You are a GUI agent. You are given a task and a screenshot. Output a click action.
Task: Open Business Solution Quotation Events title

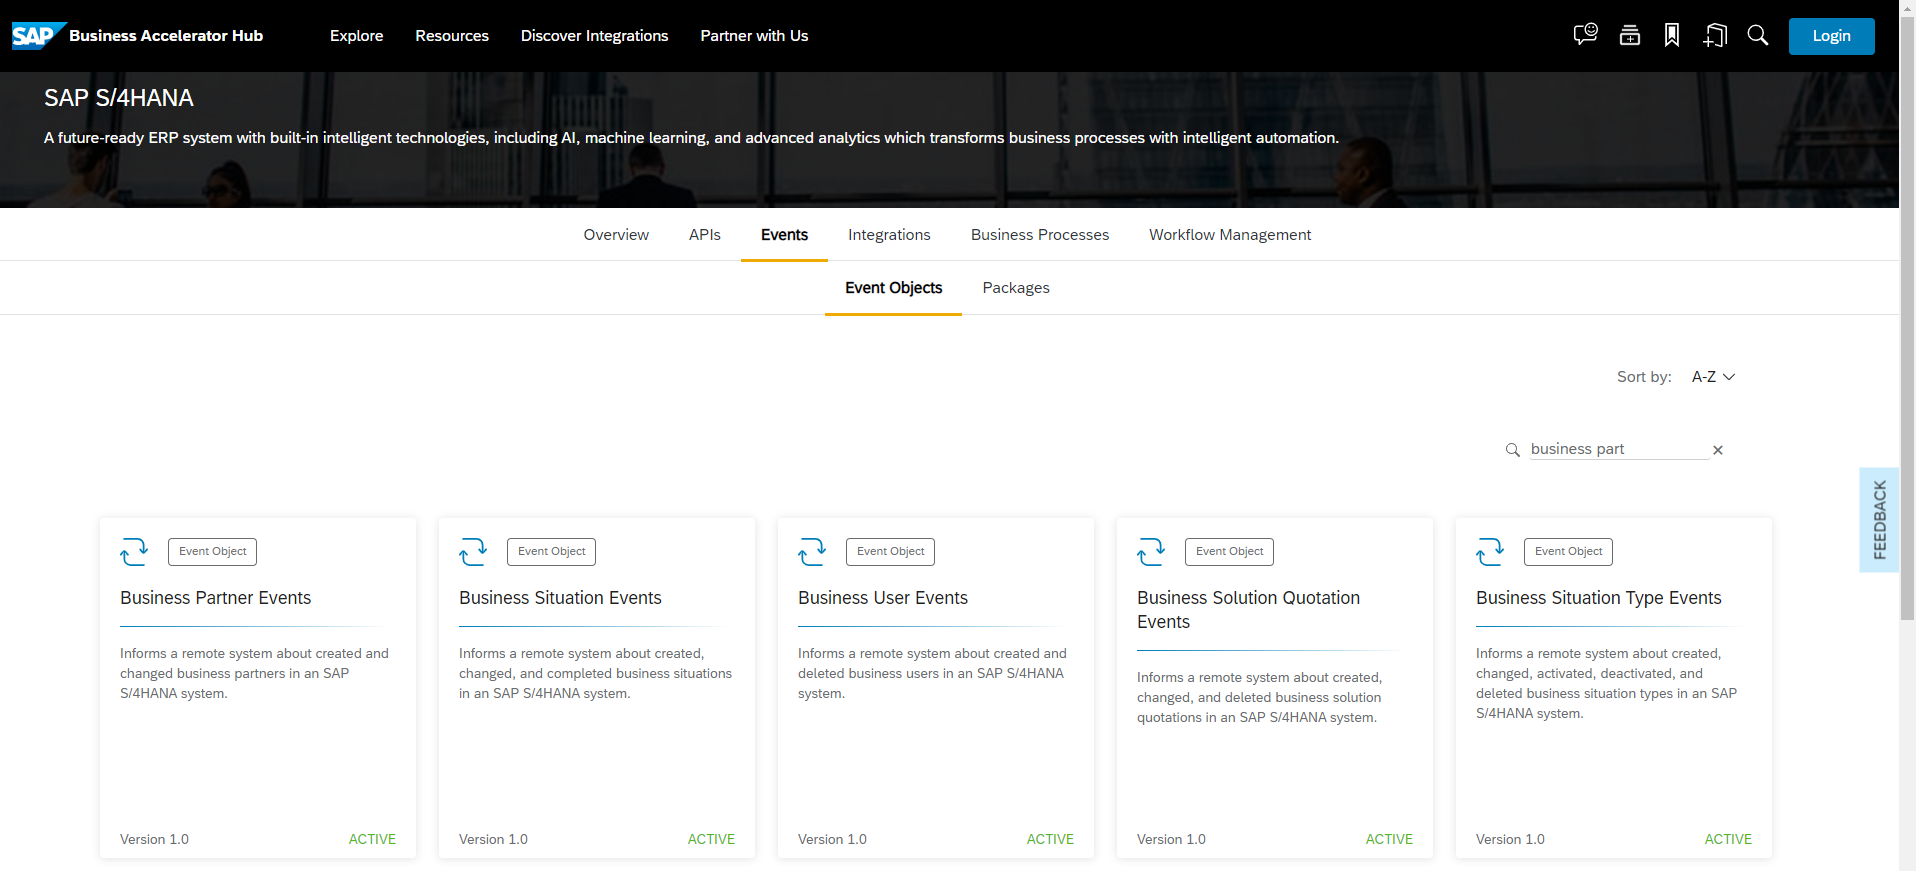[x=1248, y=610]
